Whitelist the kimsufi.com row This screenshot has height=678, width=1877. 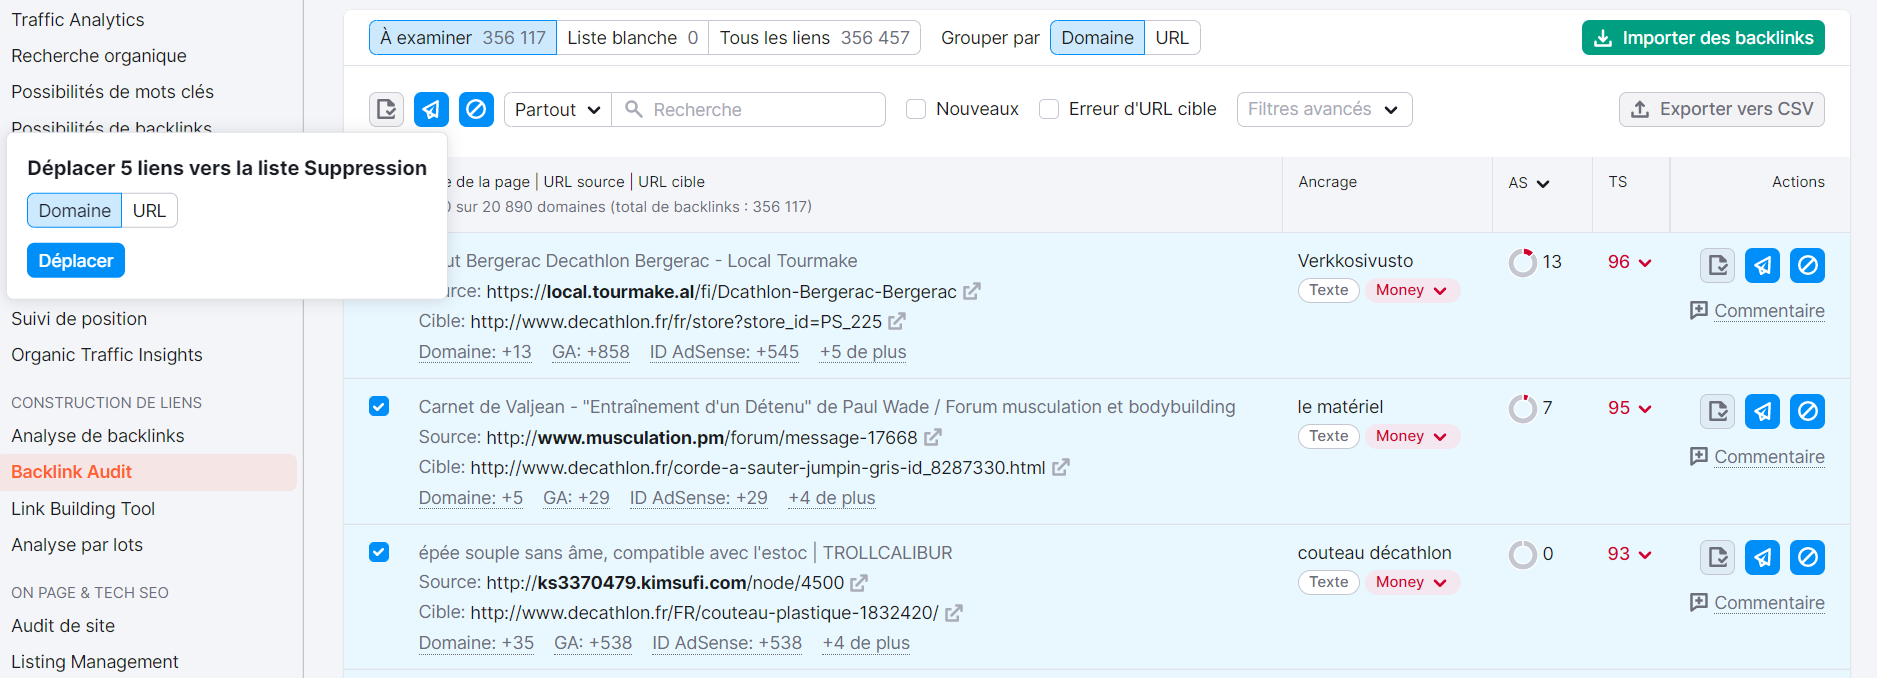click(1718, 557)
